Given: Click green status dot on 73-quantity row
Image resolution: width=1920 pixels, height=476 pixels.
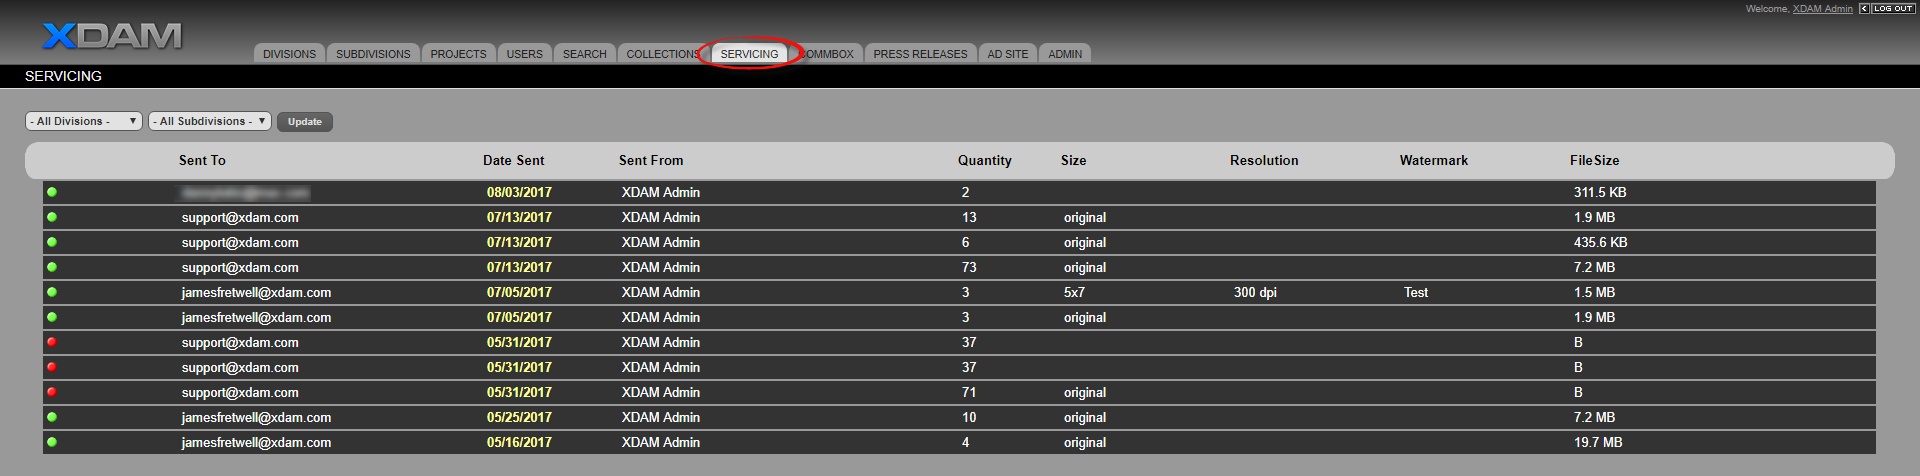Looking at the screenshot, I should [x=52, y=267].
